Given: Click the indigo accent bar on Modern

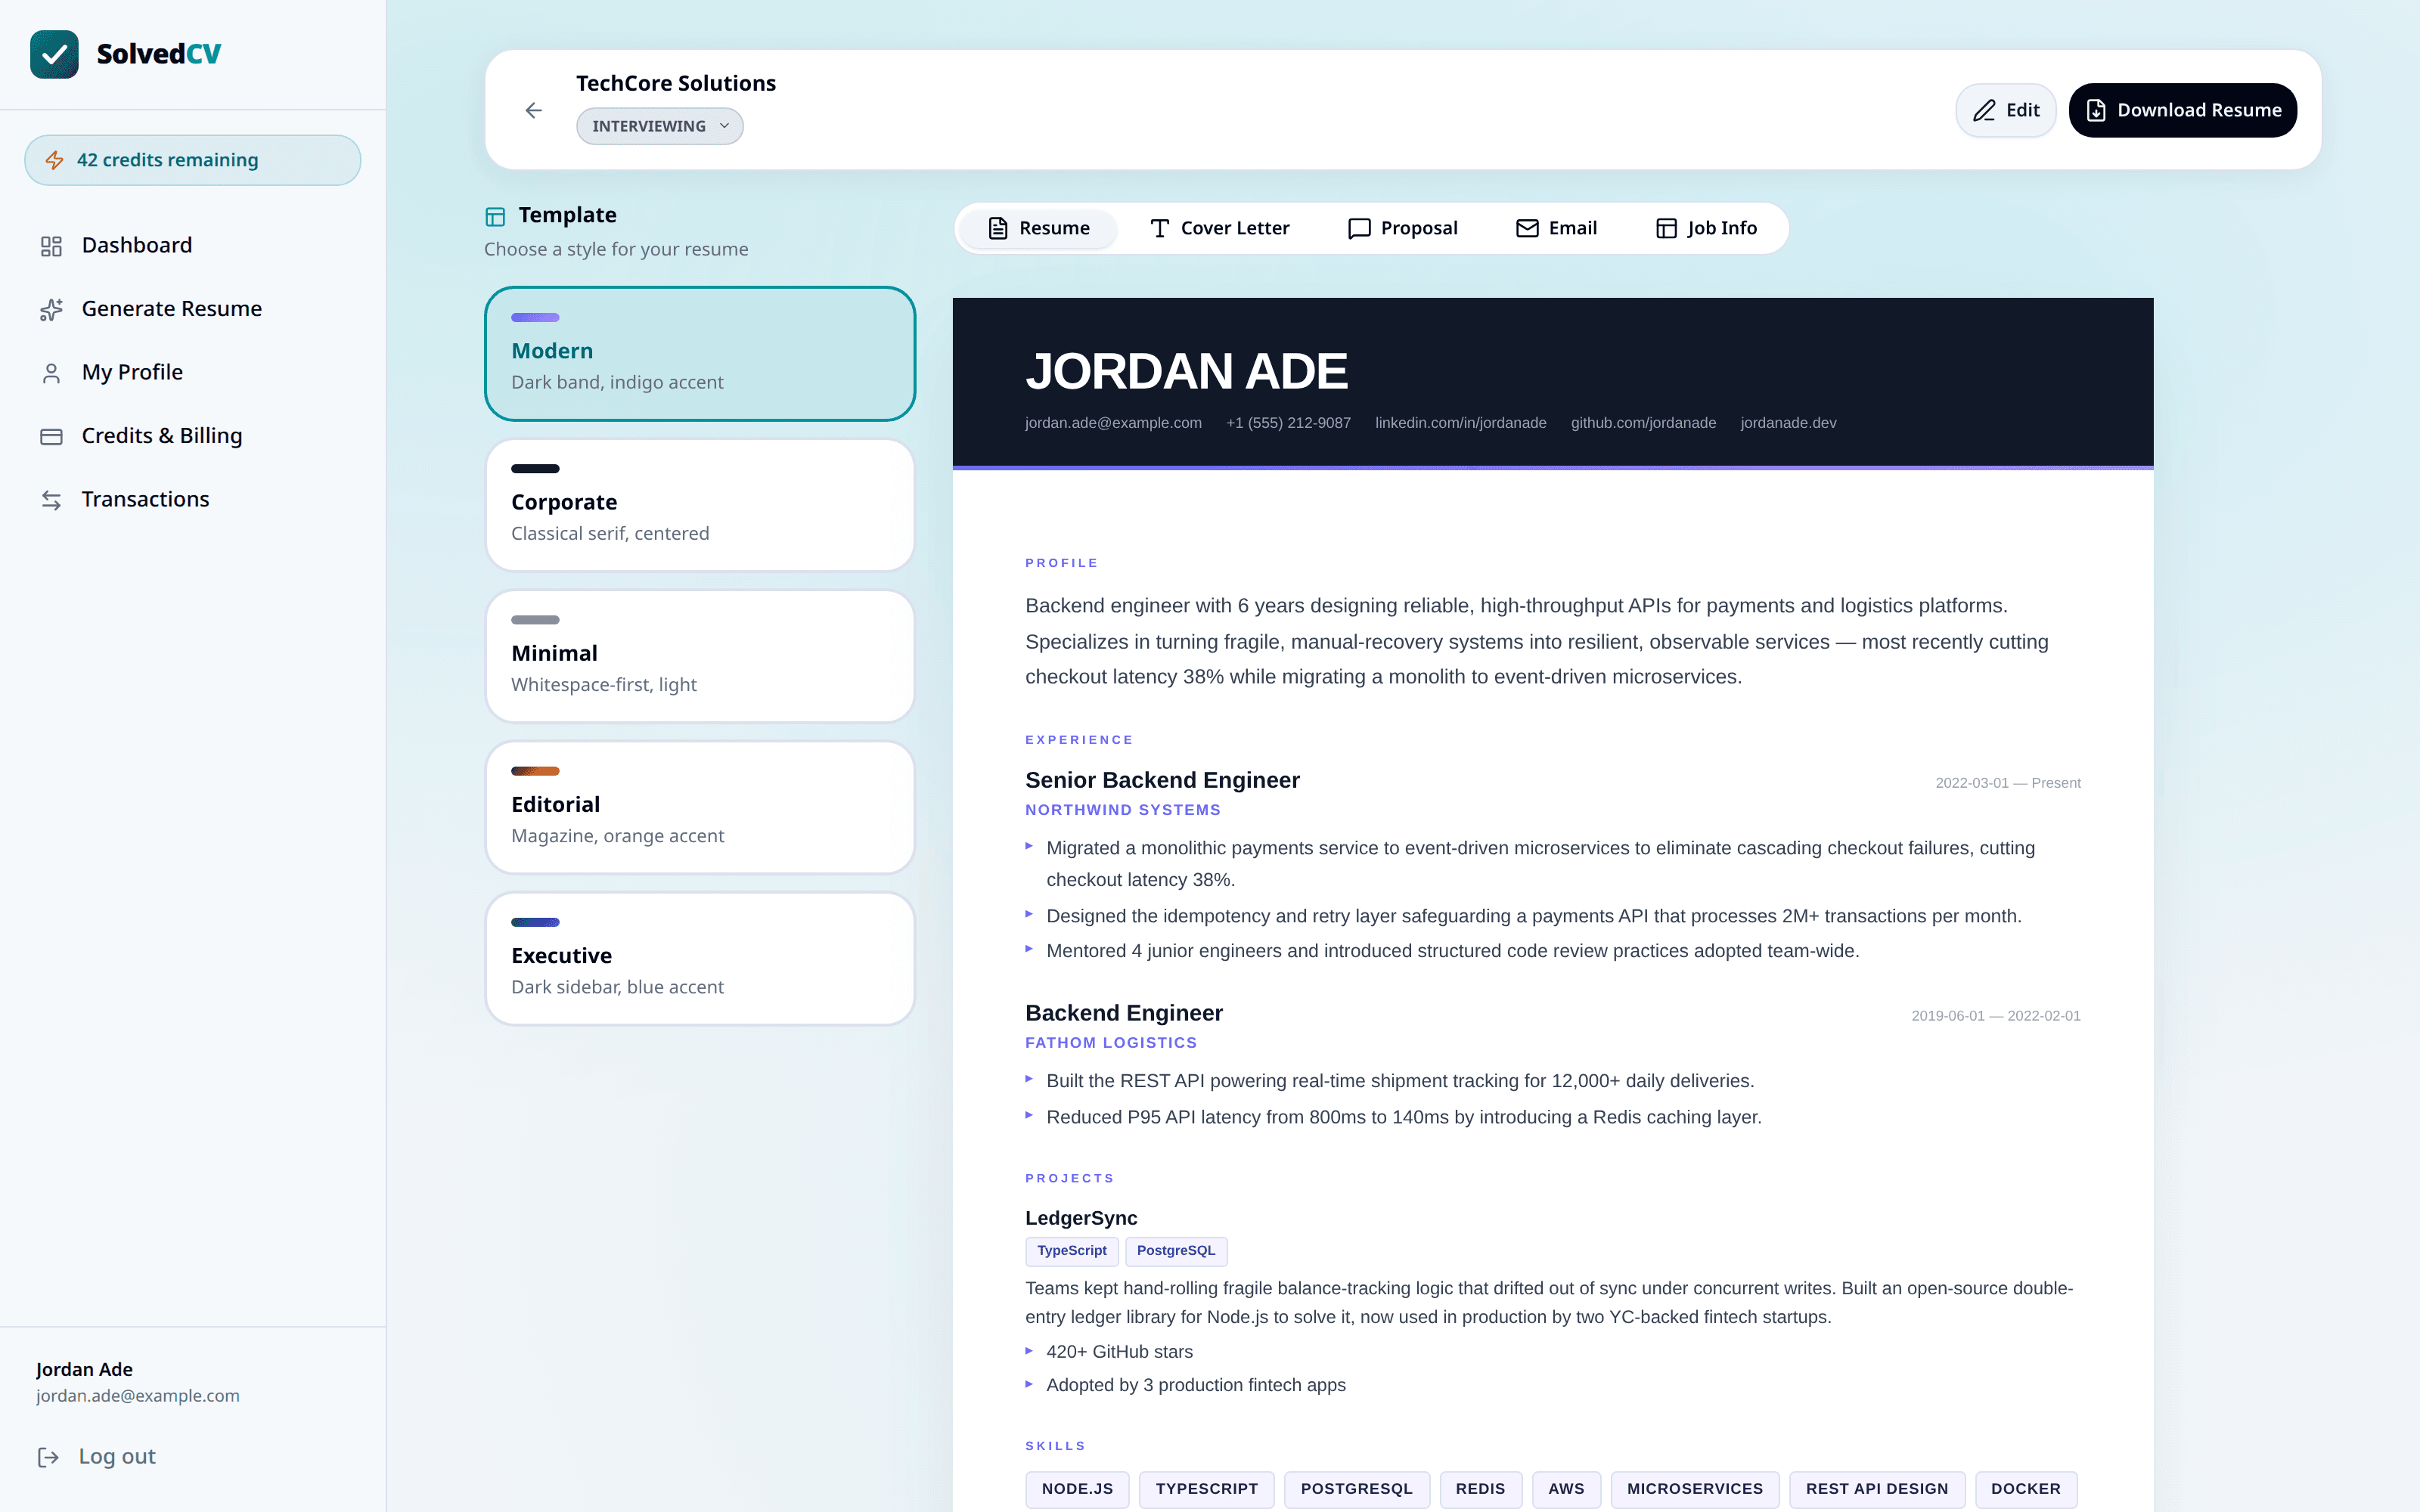Looking at the screenshot, I should (x=535, y=317).
